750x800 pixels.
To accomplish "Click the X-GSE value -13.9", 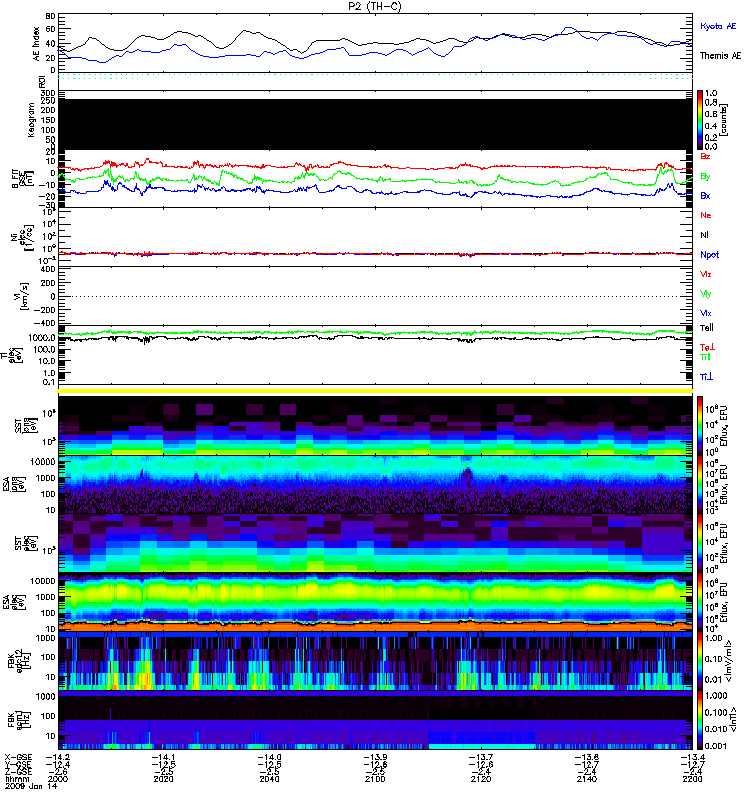I will point(375,757).
